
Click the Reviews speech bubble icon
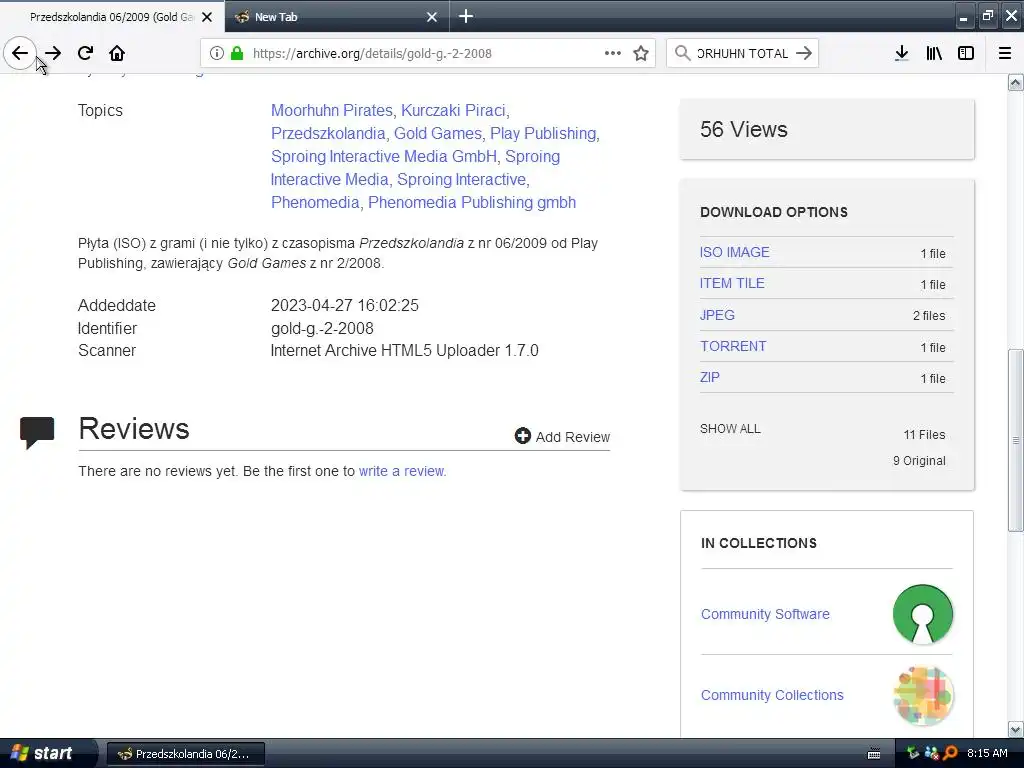coord(37,432)
